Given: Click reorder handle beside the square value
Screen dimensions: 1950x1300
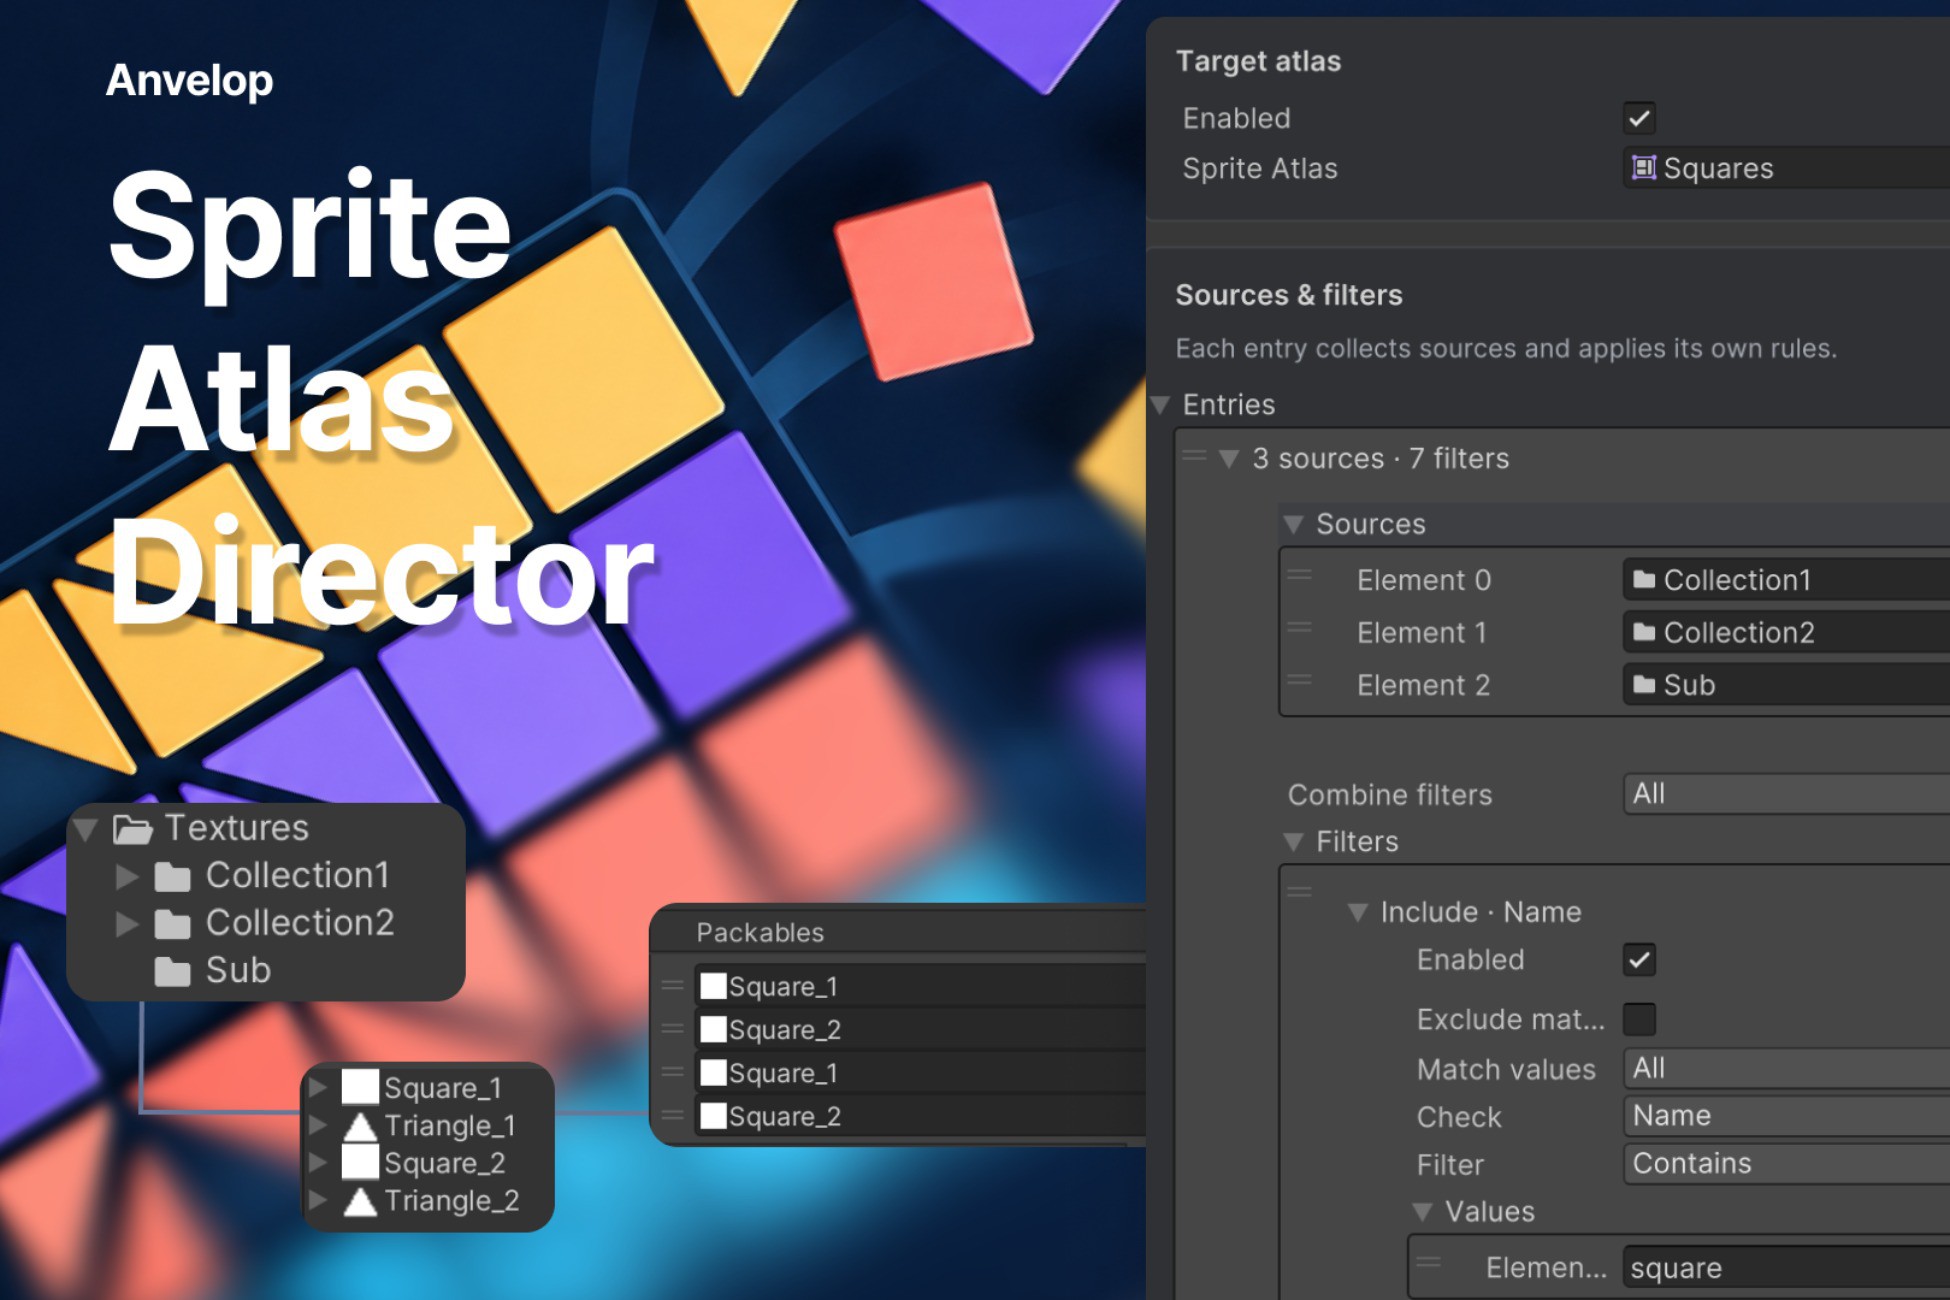Looking at the screenshot, I should [1429, 1262].
